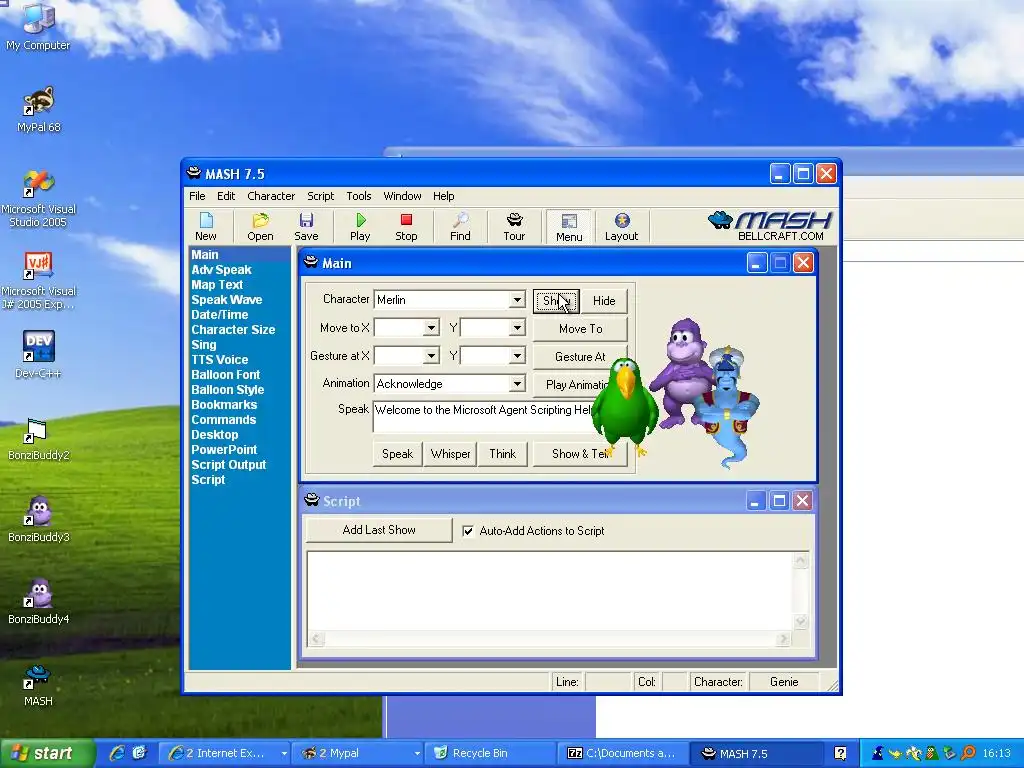Click the Hide button
Viewport: 1024px width, 768px height.
click(604, 301)
